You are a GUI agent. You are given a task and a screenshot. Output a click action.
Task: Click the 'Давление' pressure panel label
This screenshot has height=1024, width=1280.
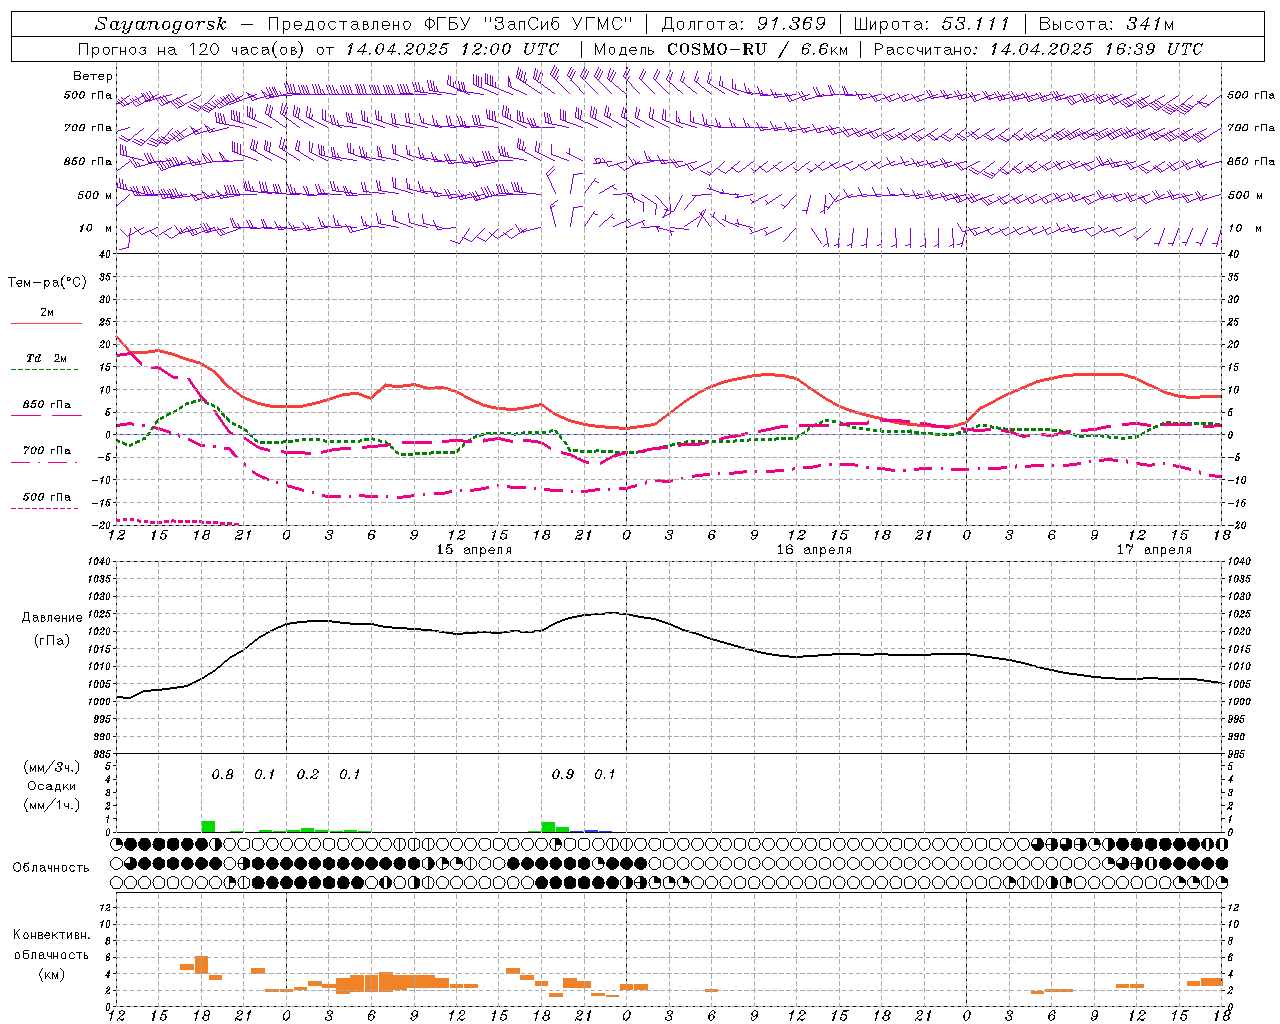pos(52,618)
